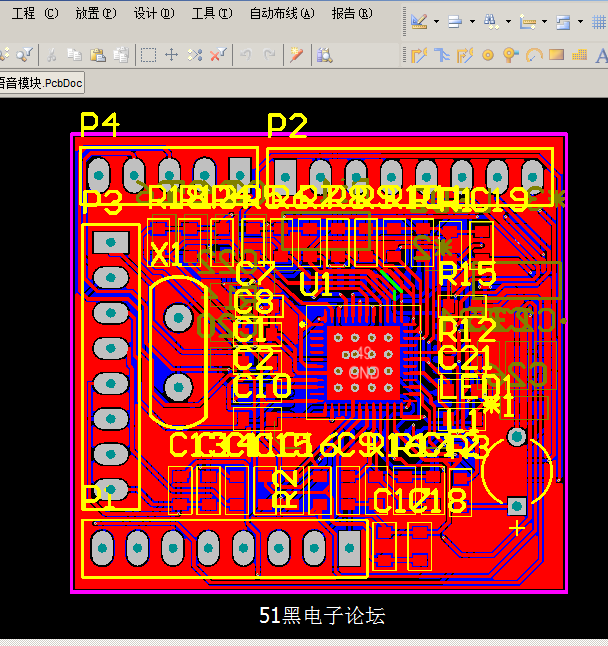The height and width of the screenshot is (646, 608).
Task: Switch to the 语音模块.PcbDoc document tab
Action: point(41,83)
